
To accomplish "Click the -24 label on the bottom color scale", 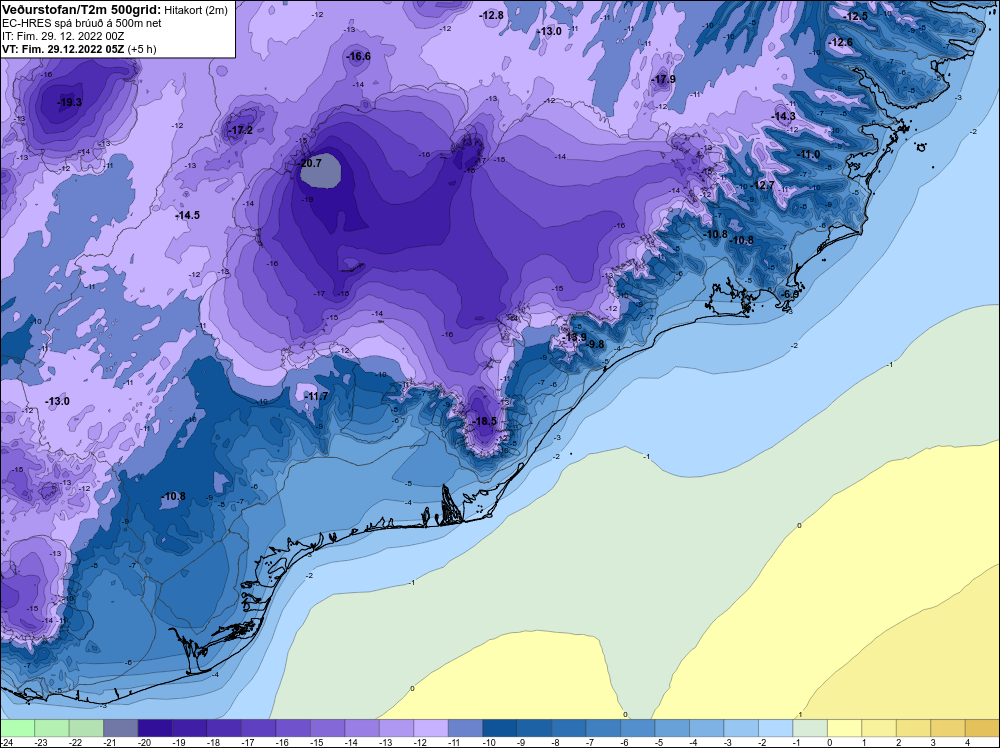I will pyautogui.click(x=8, y=742).
